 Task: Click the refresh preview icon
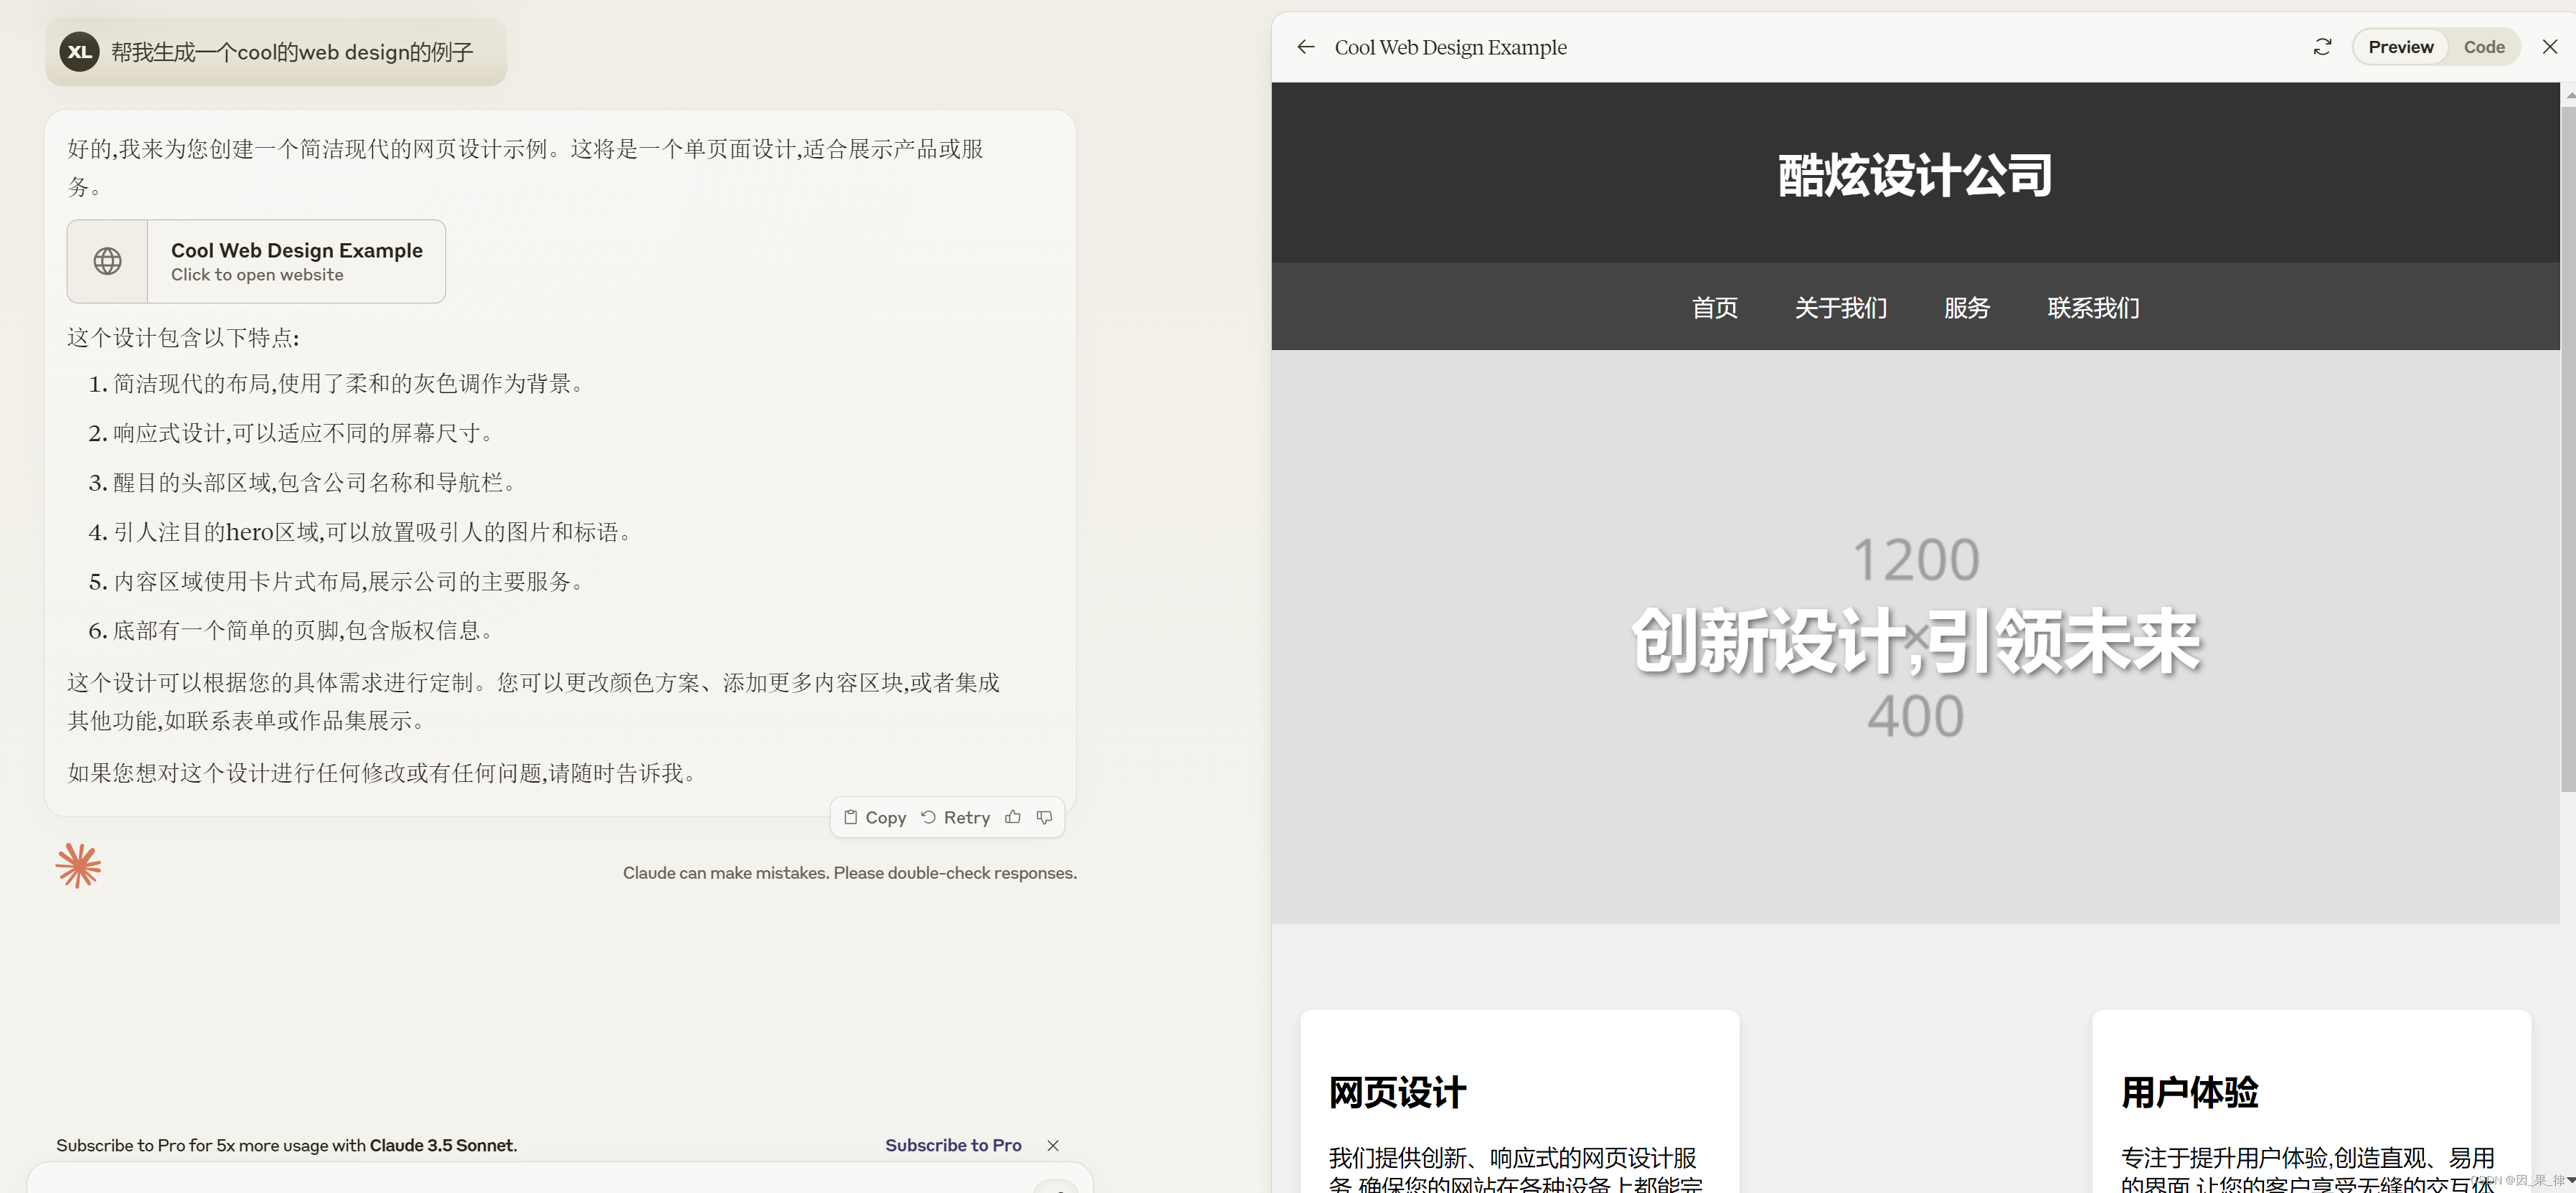pos(2322,47)
